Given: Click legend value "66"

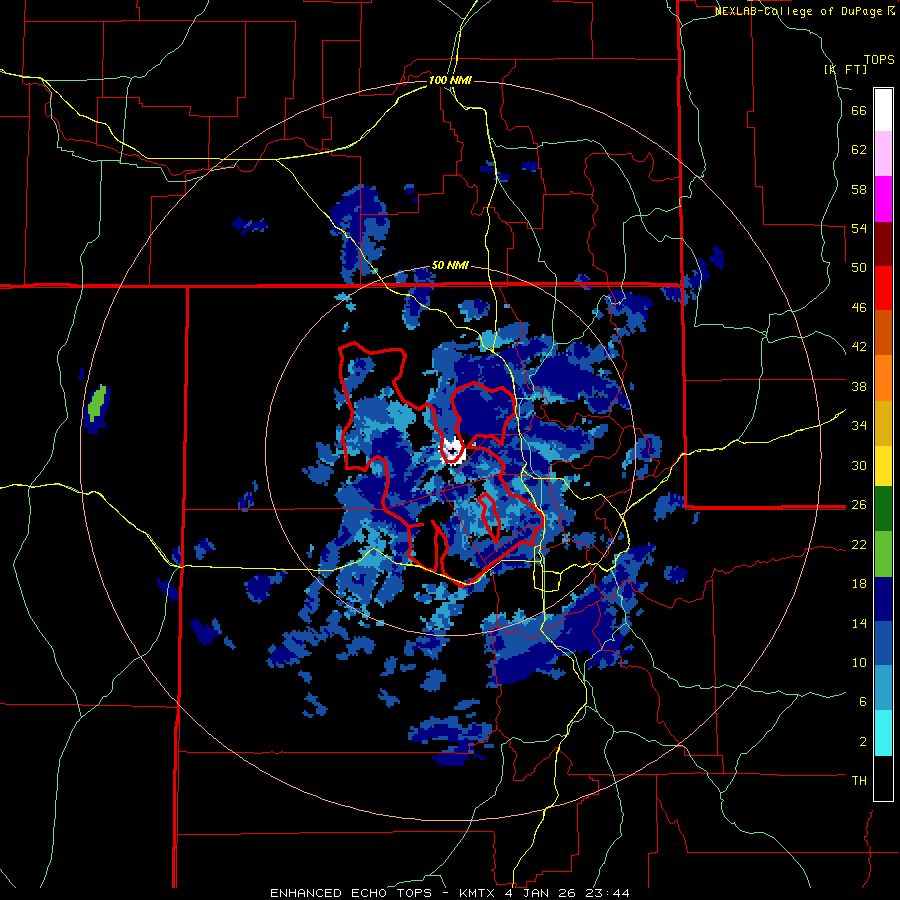Looking at the screenshot, I should [859, 110].
